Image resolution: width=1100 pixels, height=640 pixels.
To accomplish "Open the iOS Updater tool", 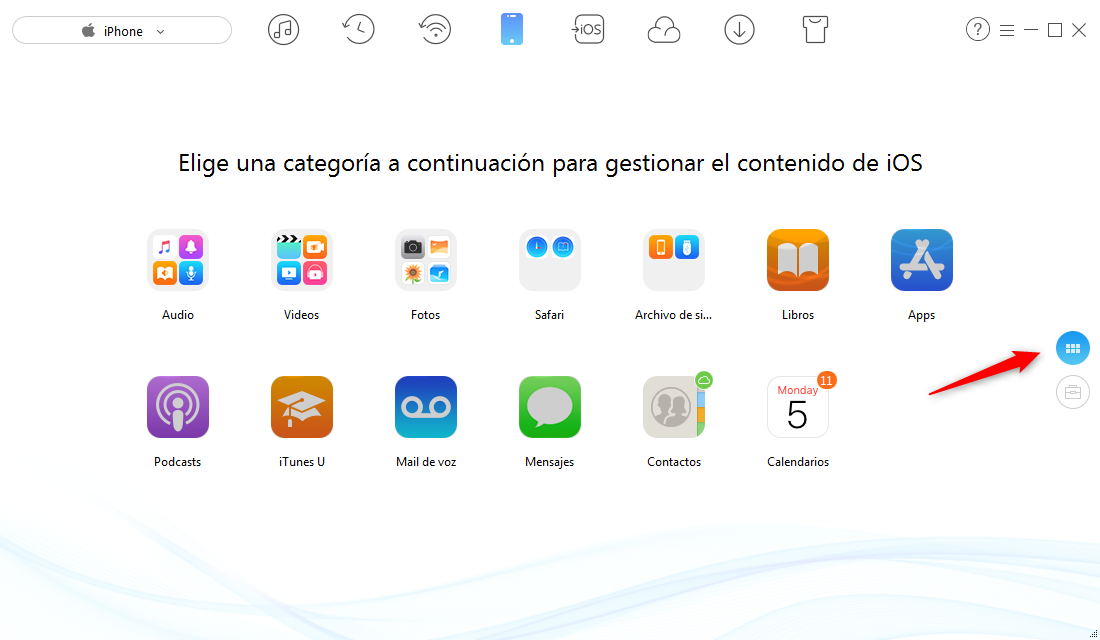I will 588,29.
